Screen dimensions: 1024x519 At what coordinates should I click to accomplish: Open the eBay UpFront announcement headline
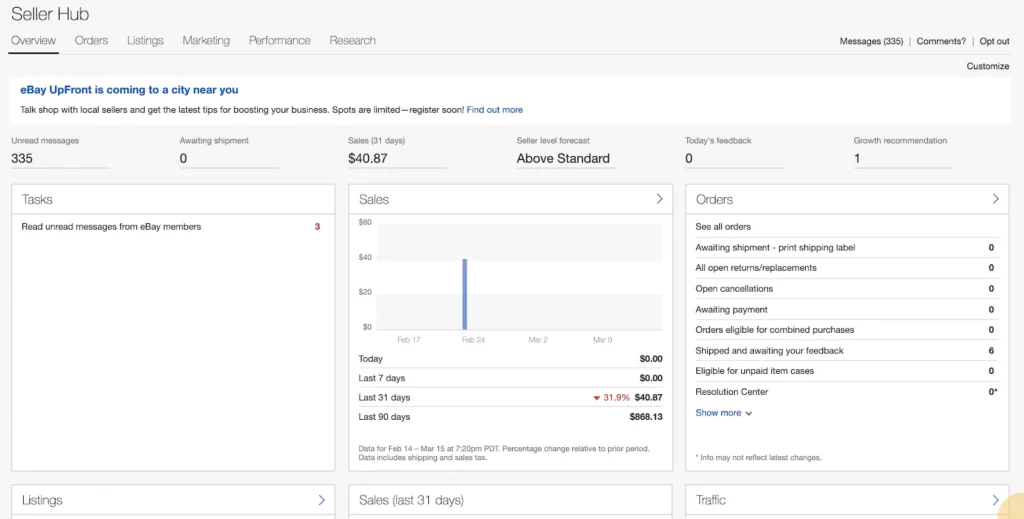[x=129, y=90]
